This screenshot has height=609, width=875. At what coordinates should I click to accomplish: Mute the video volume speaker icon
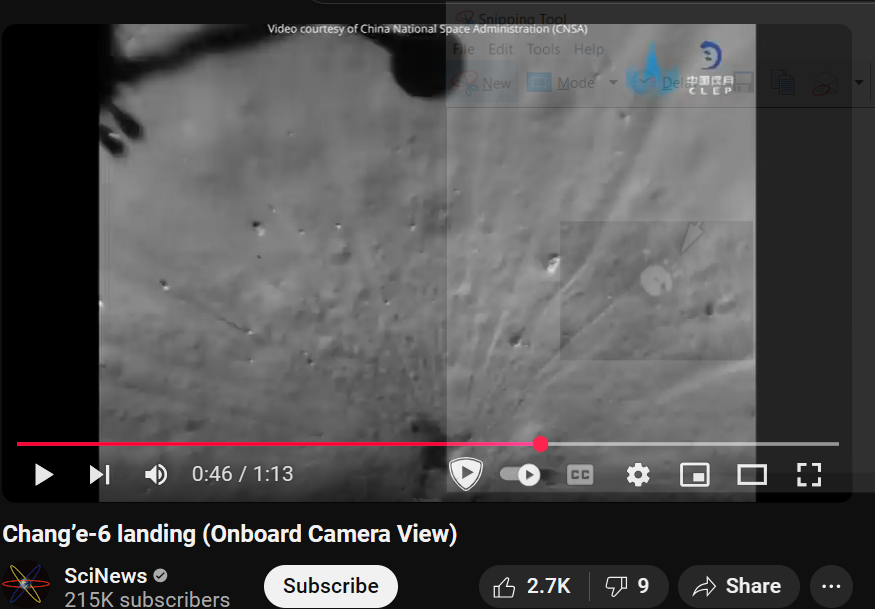tap(156, 474)
